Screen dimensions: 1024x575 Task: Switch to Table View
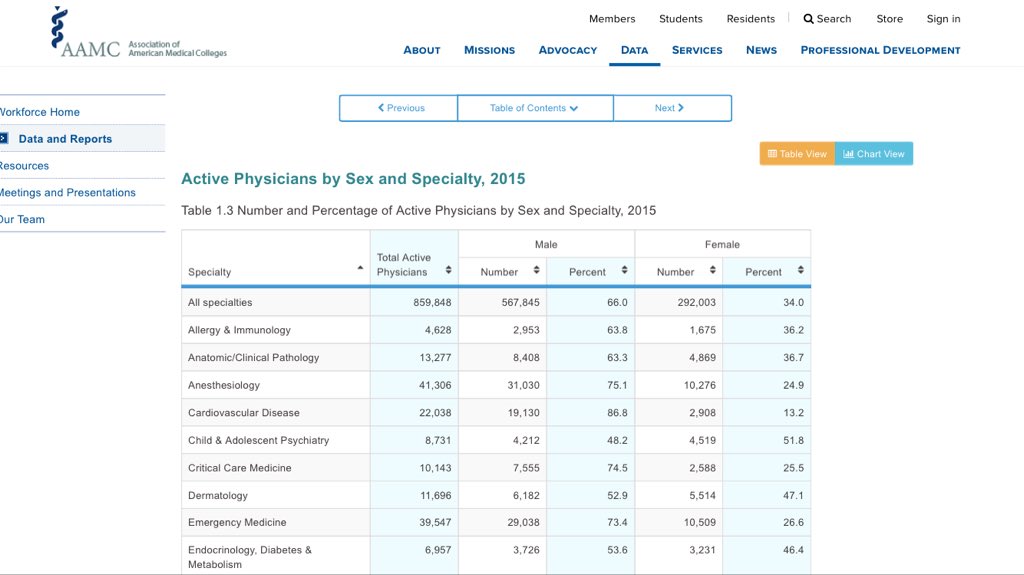click(797, 154)
